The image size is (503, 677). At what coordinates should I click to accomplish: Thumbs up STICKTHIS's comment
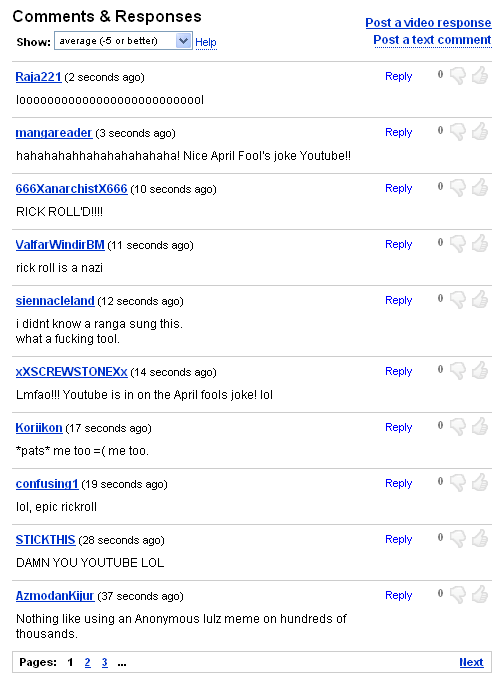[x=480, y=538]
